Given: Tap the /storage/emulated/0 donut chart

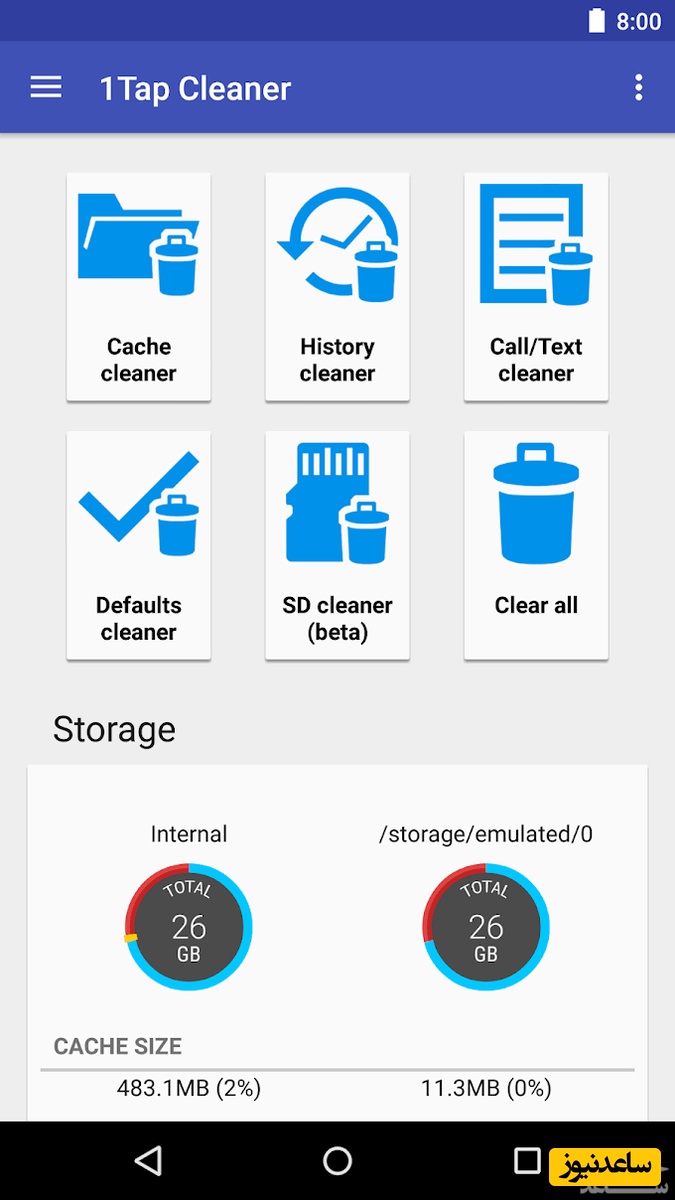Looking at the screenshot, I should 485,927.
